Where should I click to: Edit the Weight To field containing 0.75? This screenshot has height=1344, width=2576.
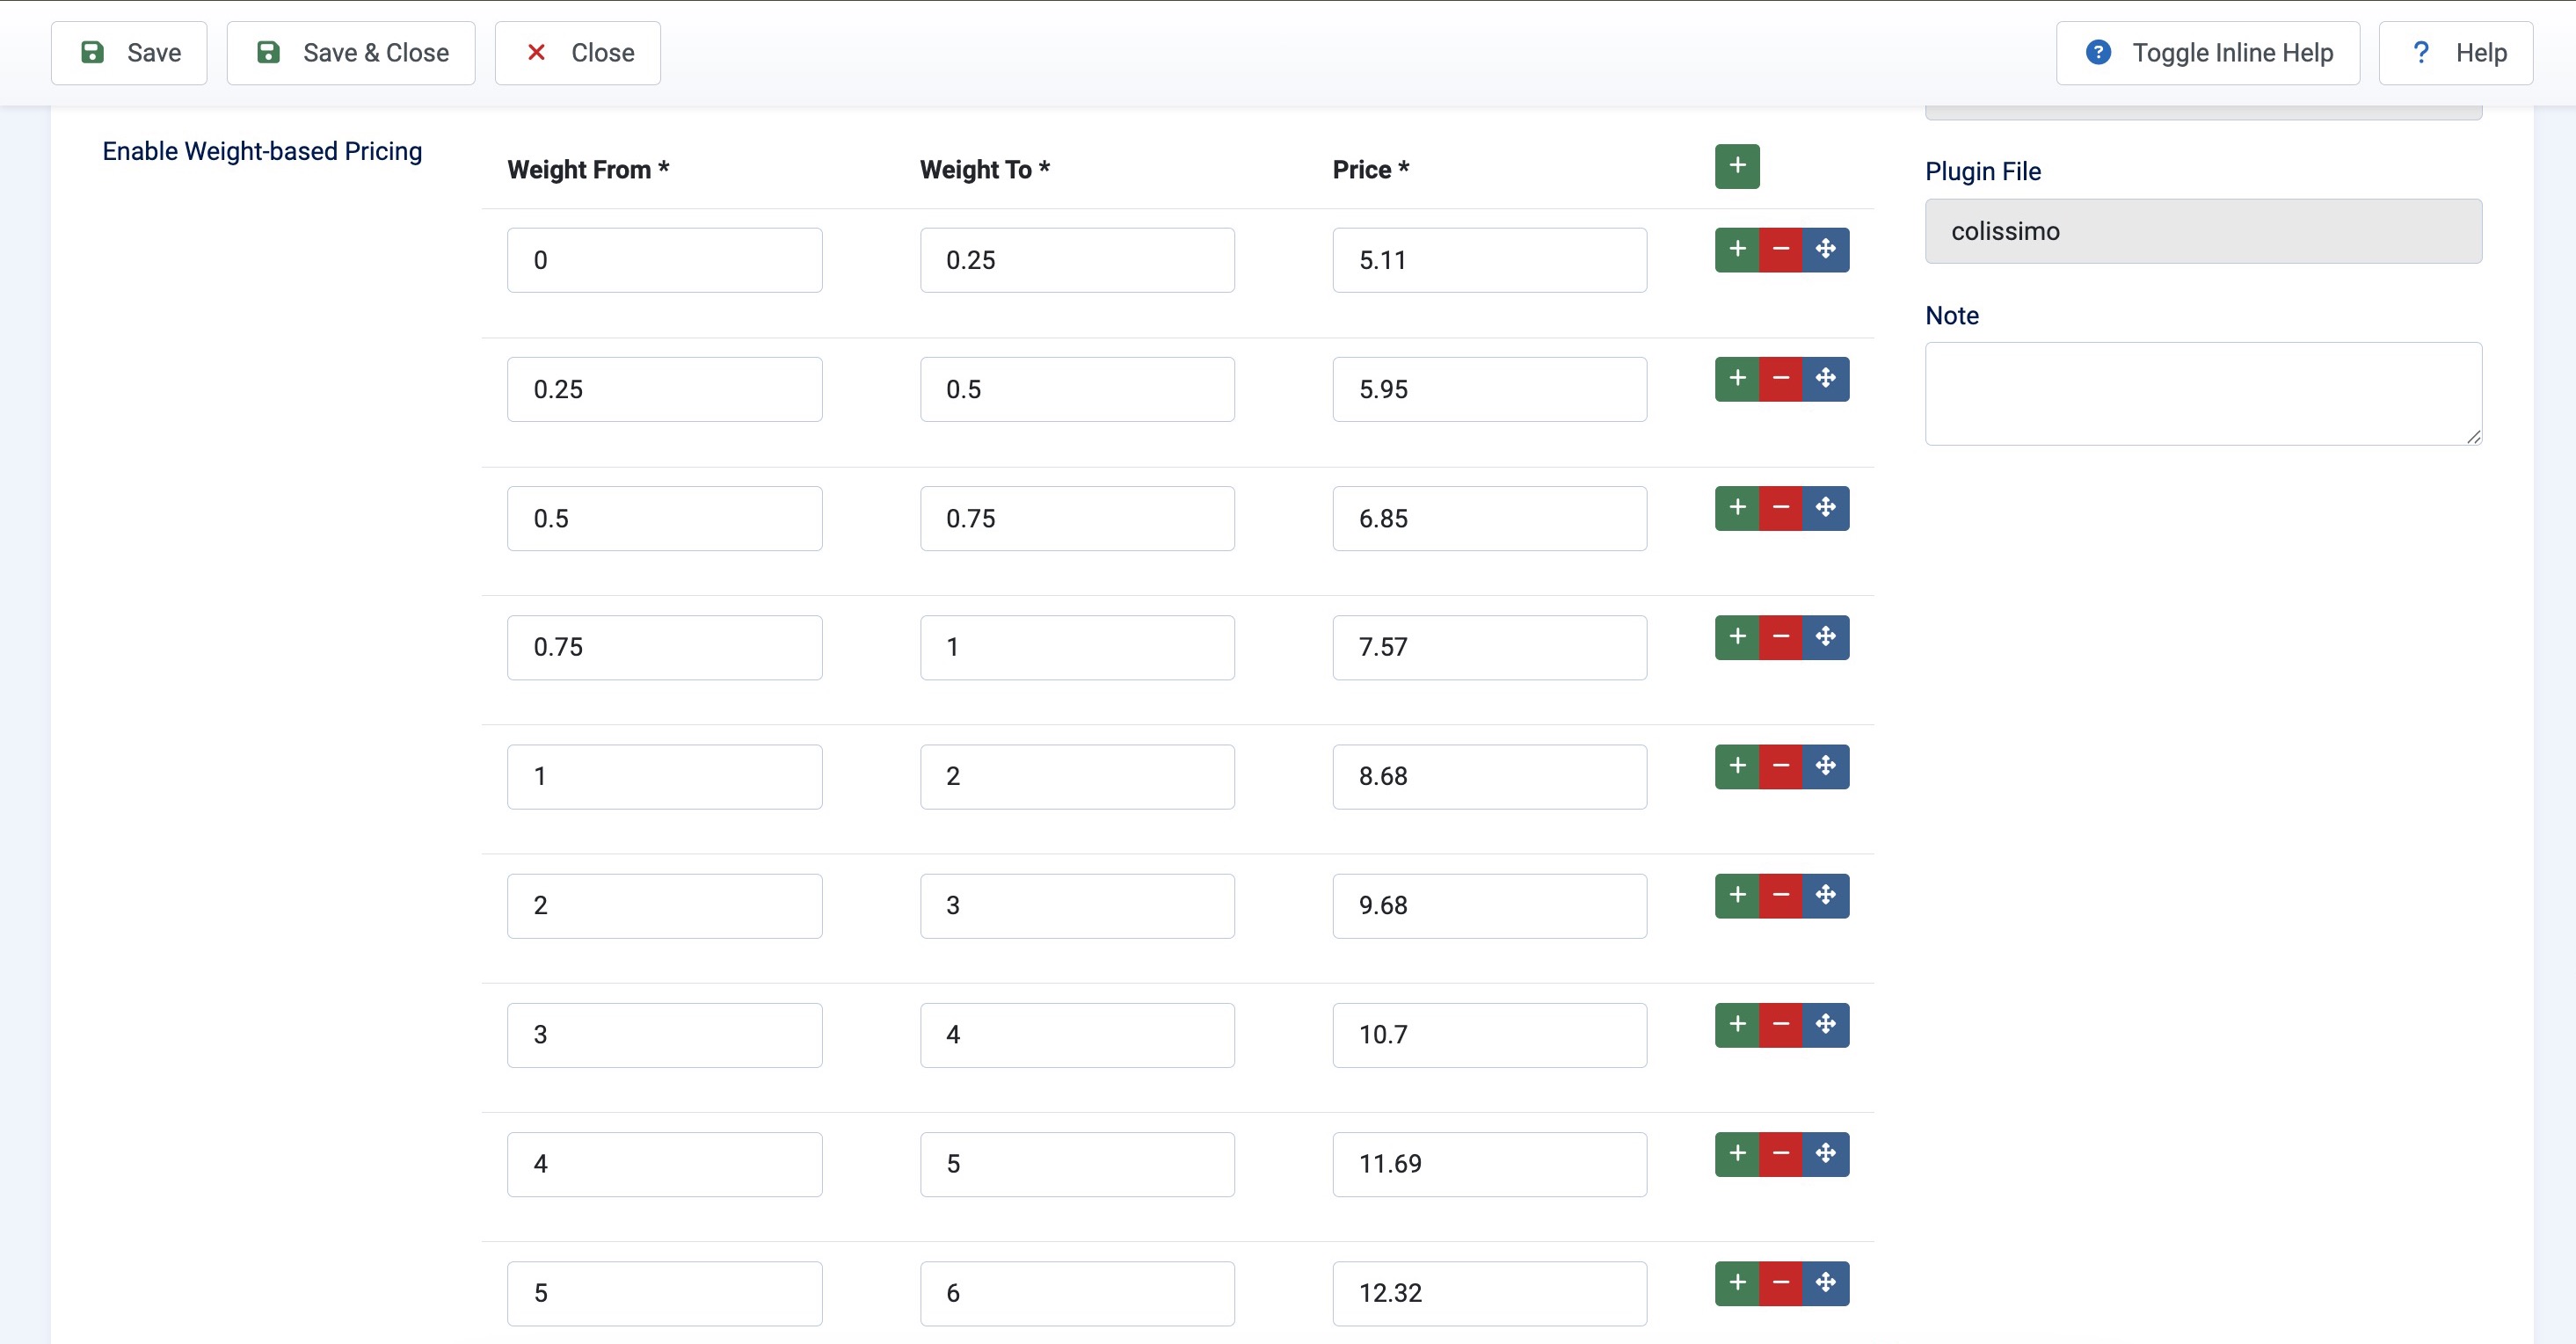pyautogui.click(x=1076, y=518)
